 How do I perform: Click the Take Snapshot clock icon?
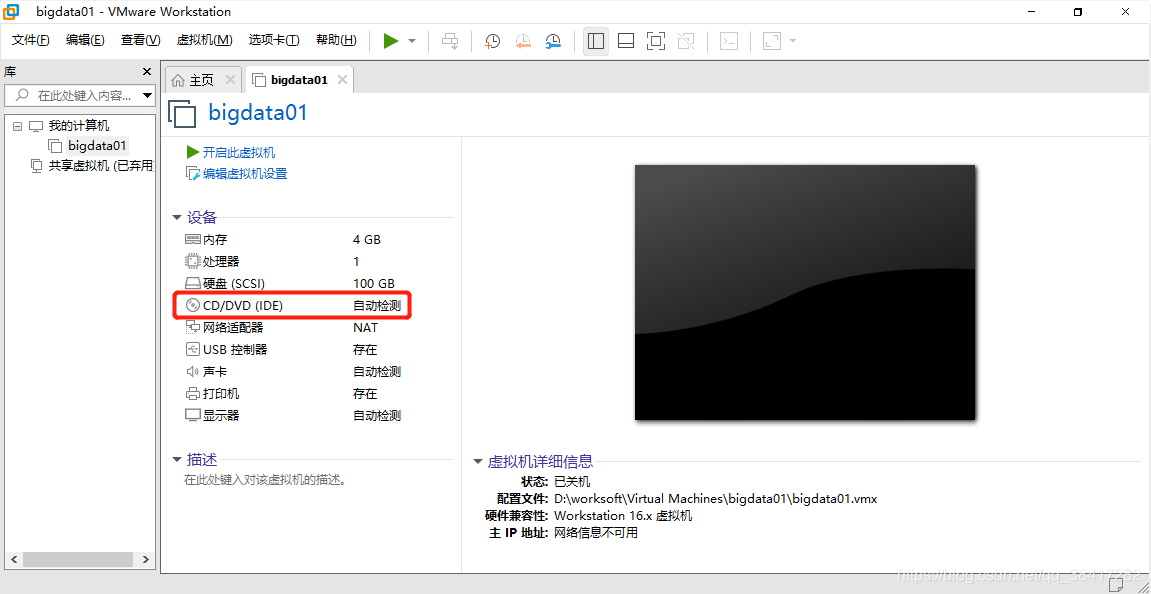click(492, 41)
